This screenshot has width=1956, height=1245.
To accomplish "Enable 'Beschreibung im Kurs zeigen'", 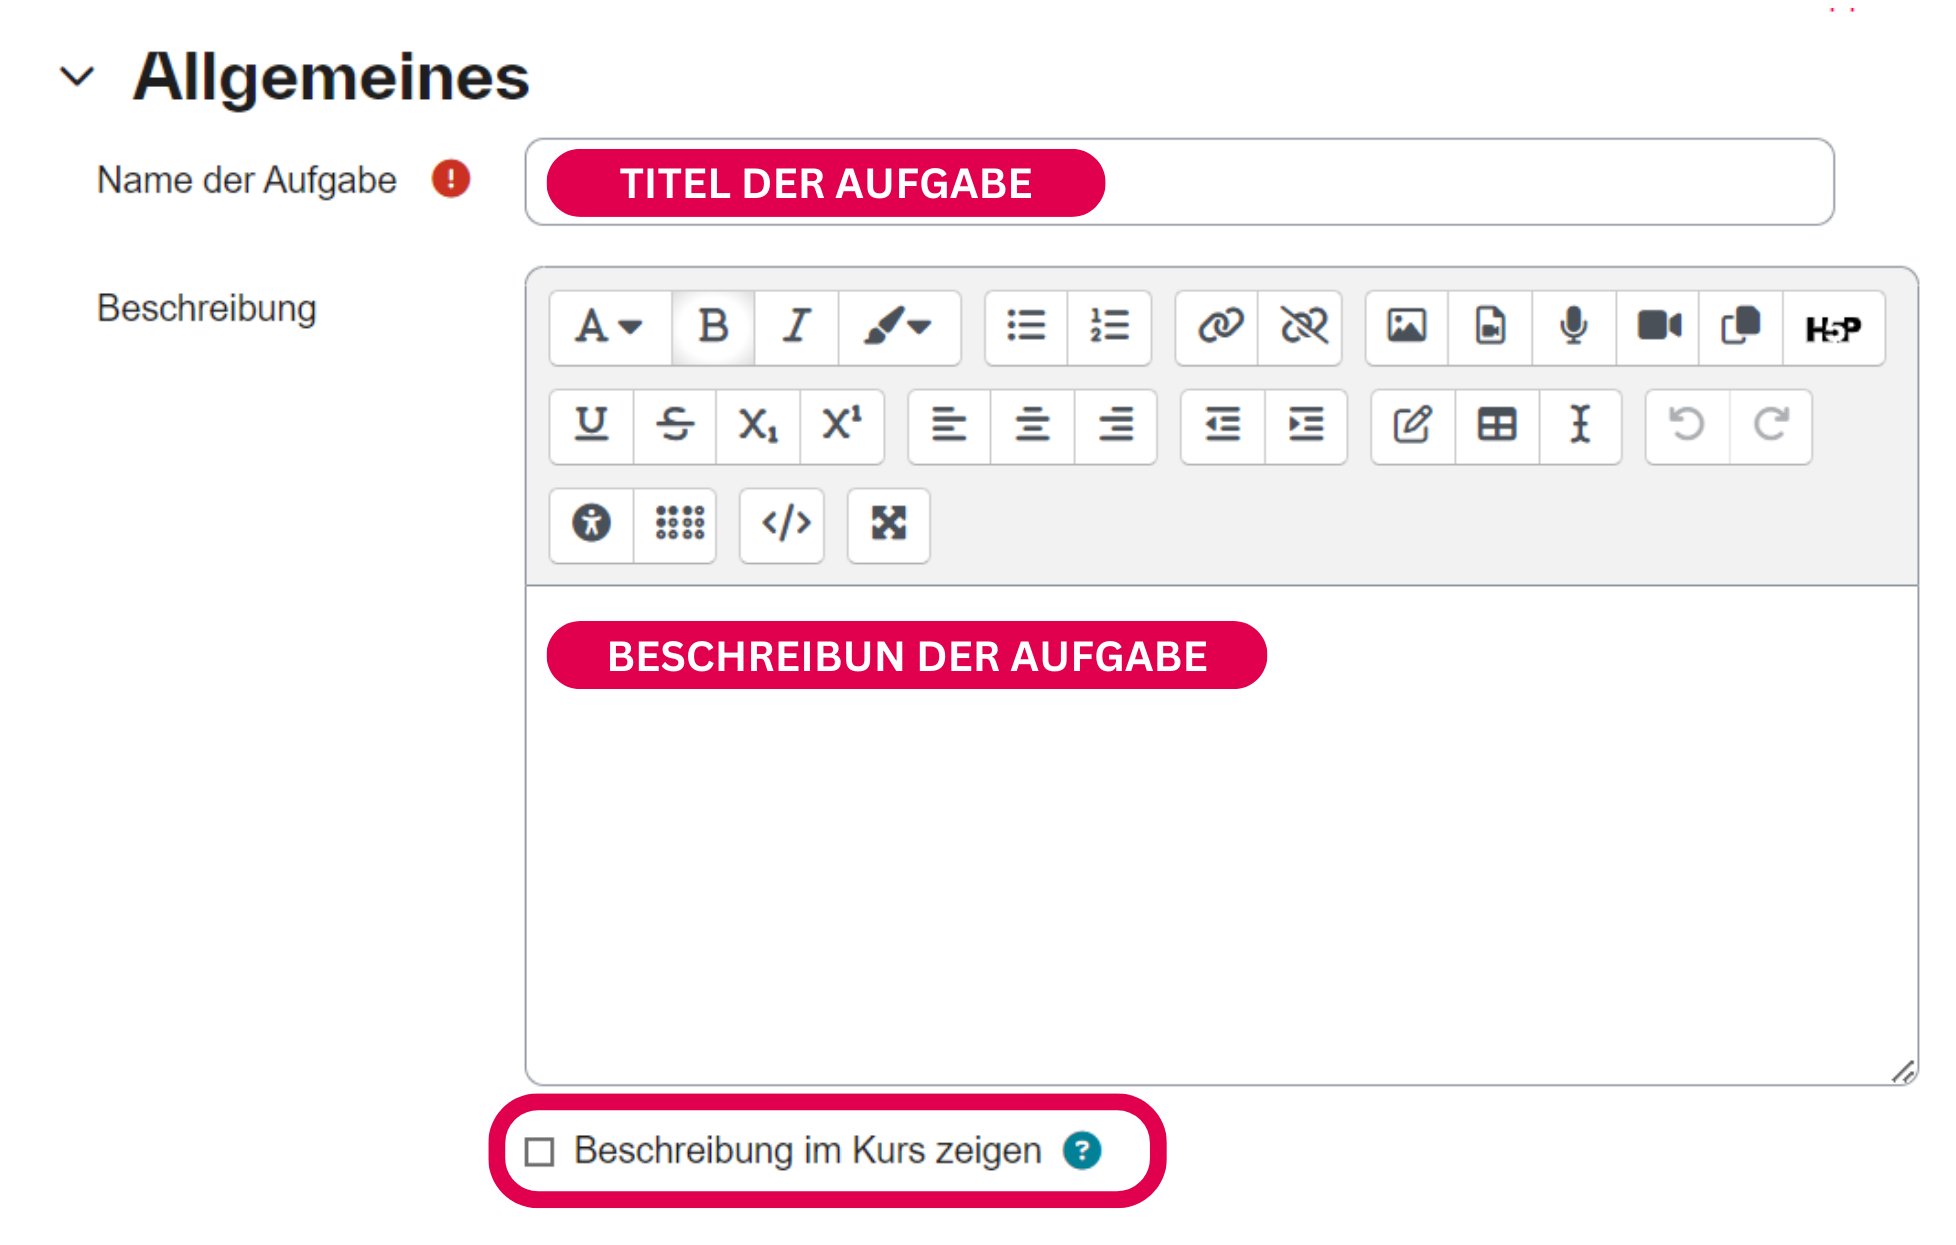I will point(539,1151).
